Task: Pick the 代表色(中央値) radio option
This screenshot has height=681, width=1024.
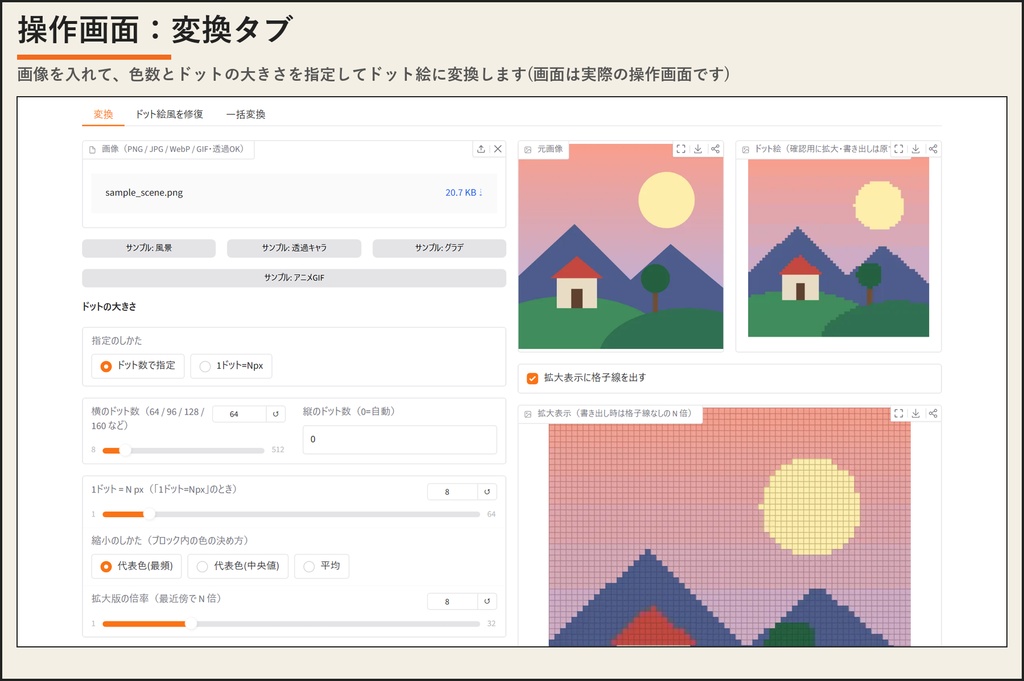Action: coord(238,566)
